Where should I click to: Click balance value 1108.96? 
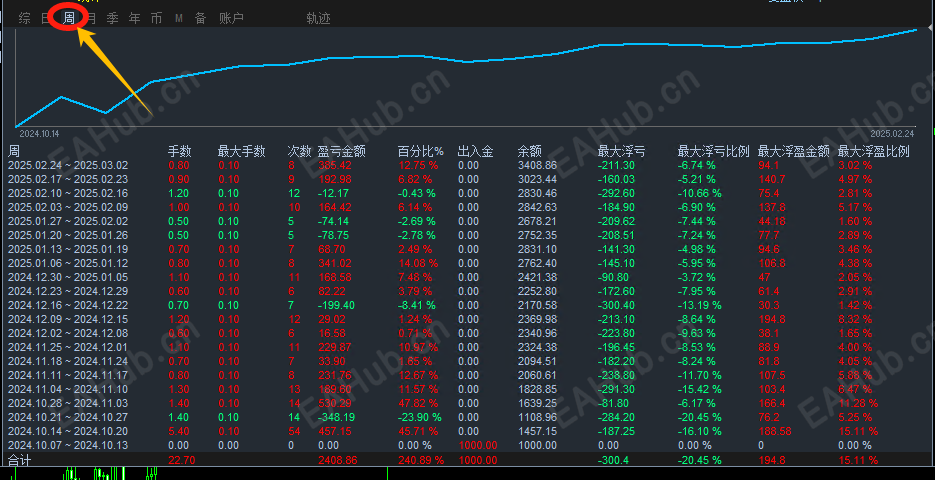click(x=537, y=417)
